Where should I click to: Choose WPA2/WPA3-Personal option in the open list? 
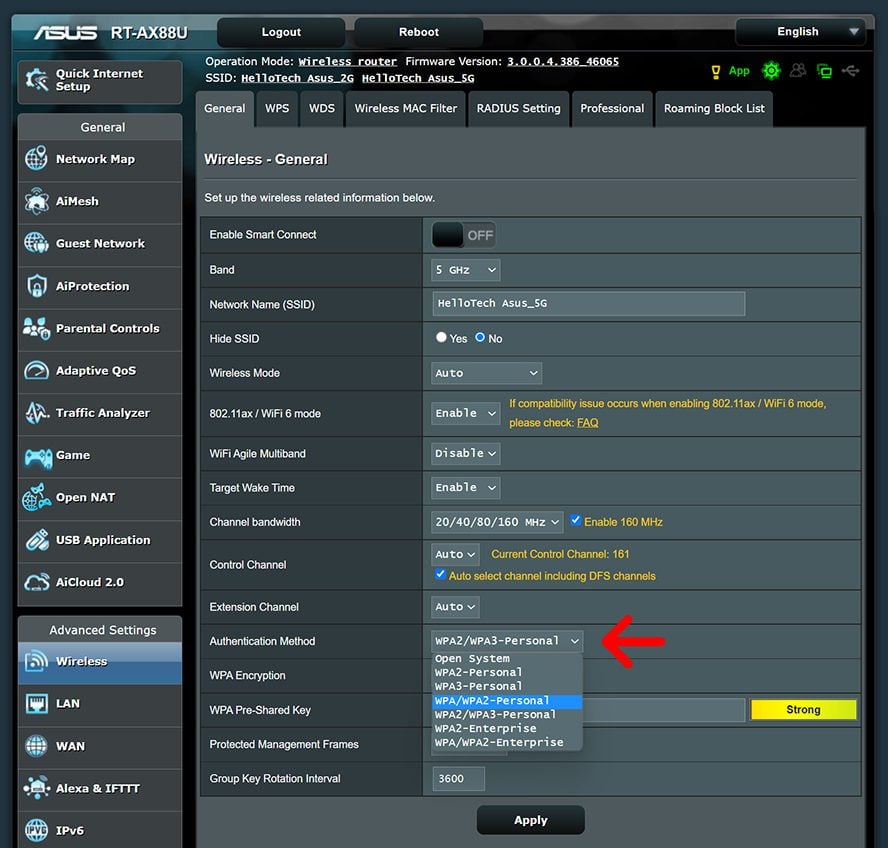(507, 715)
